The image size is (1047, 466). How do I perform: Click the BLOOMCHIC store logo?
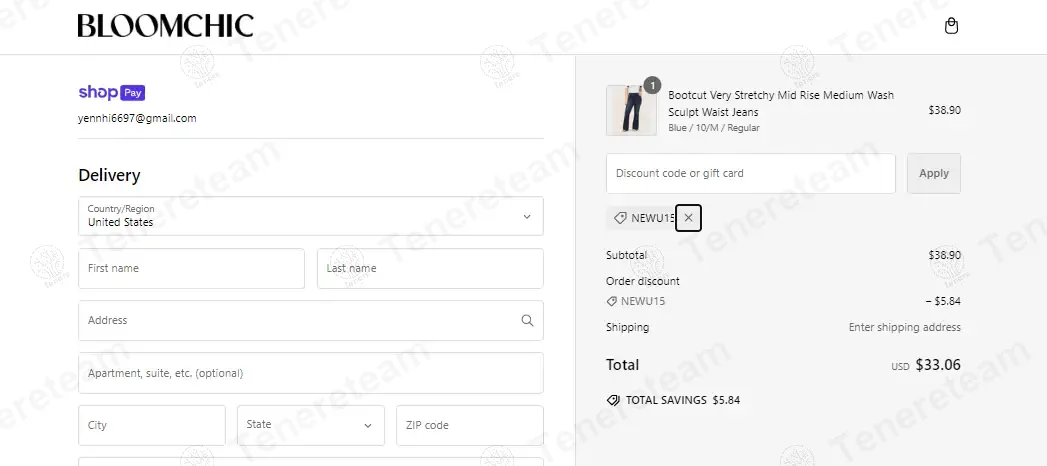tap(165, 26)
